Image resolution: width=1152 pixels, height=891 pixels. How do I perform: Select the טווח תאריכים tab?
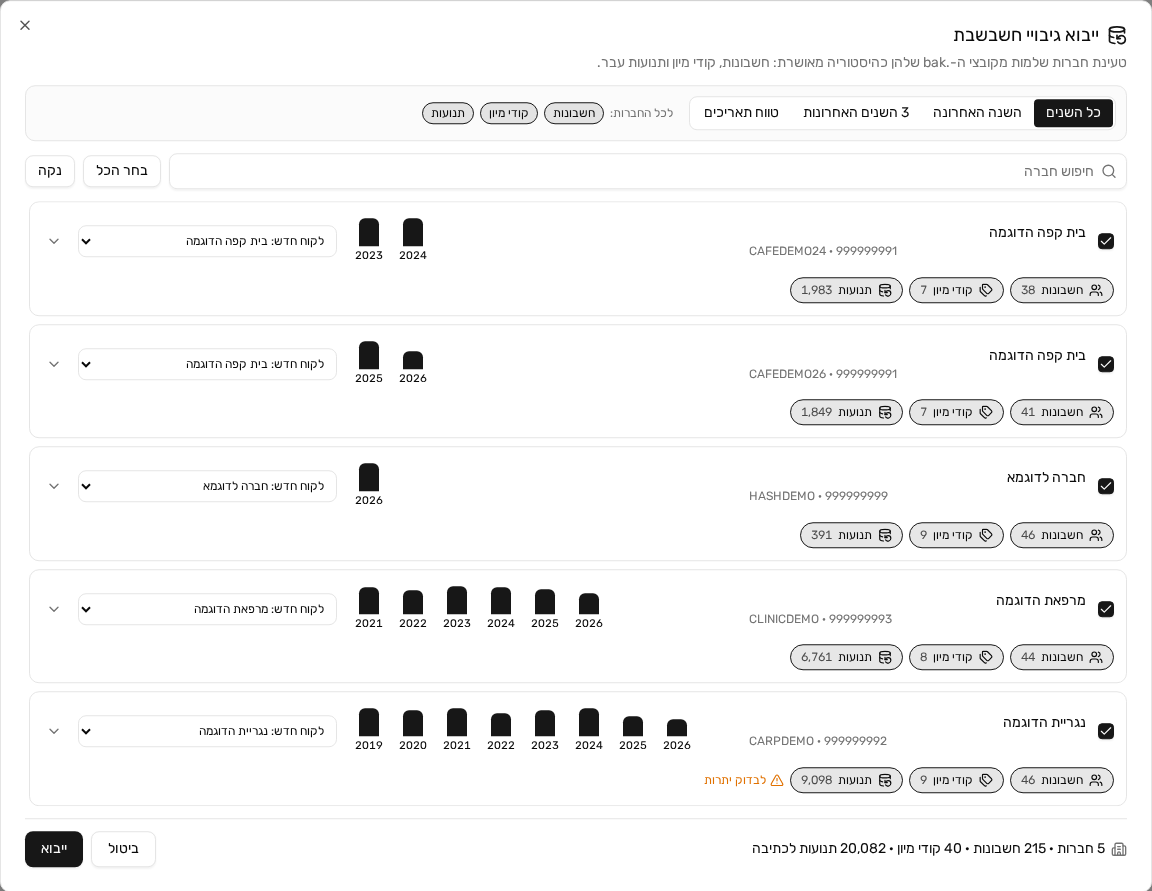tap(741, 113)
